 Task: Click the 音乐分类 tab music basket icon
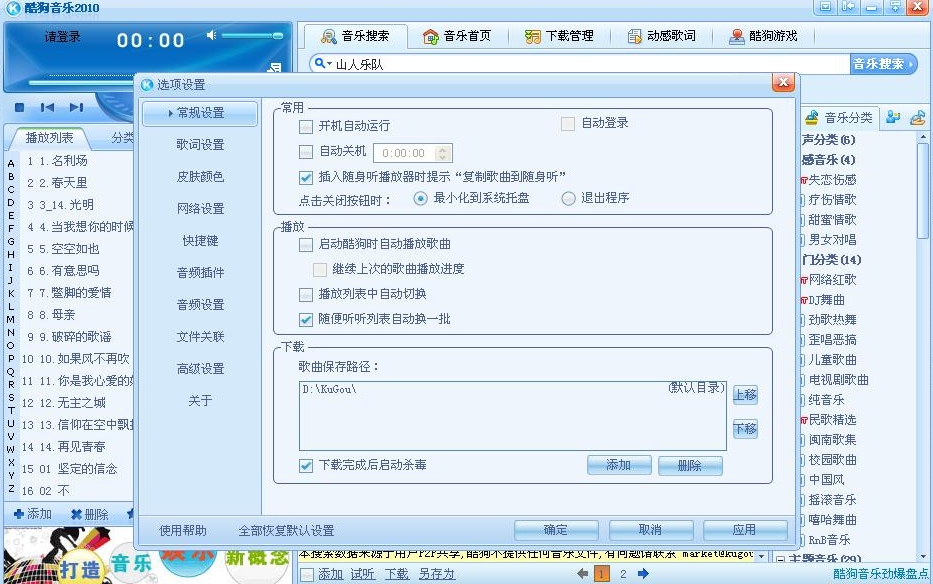812,118
